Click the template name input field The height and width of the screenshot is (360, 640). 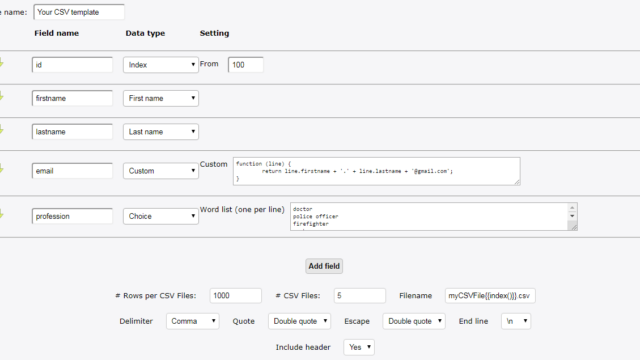(x=79, y=12)
